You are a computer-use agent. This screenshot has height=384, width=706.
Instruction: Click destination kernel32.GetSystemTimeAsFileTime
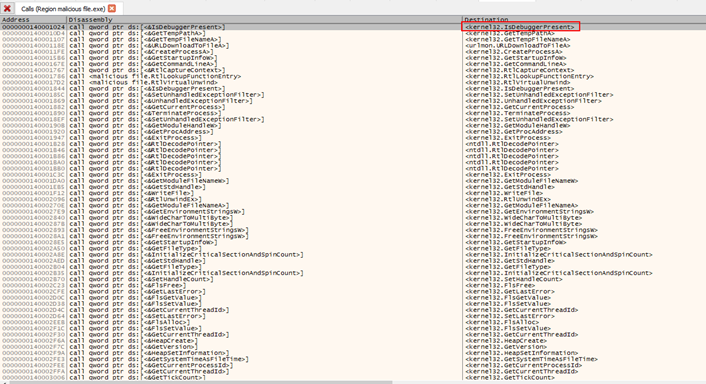531,359
